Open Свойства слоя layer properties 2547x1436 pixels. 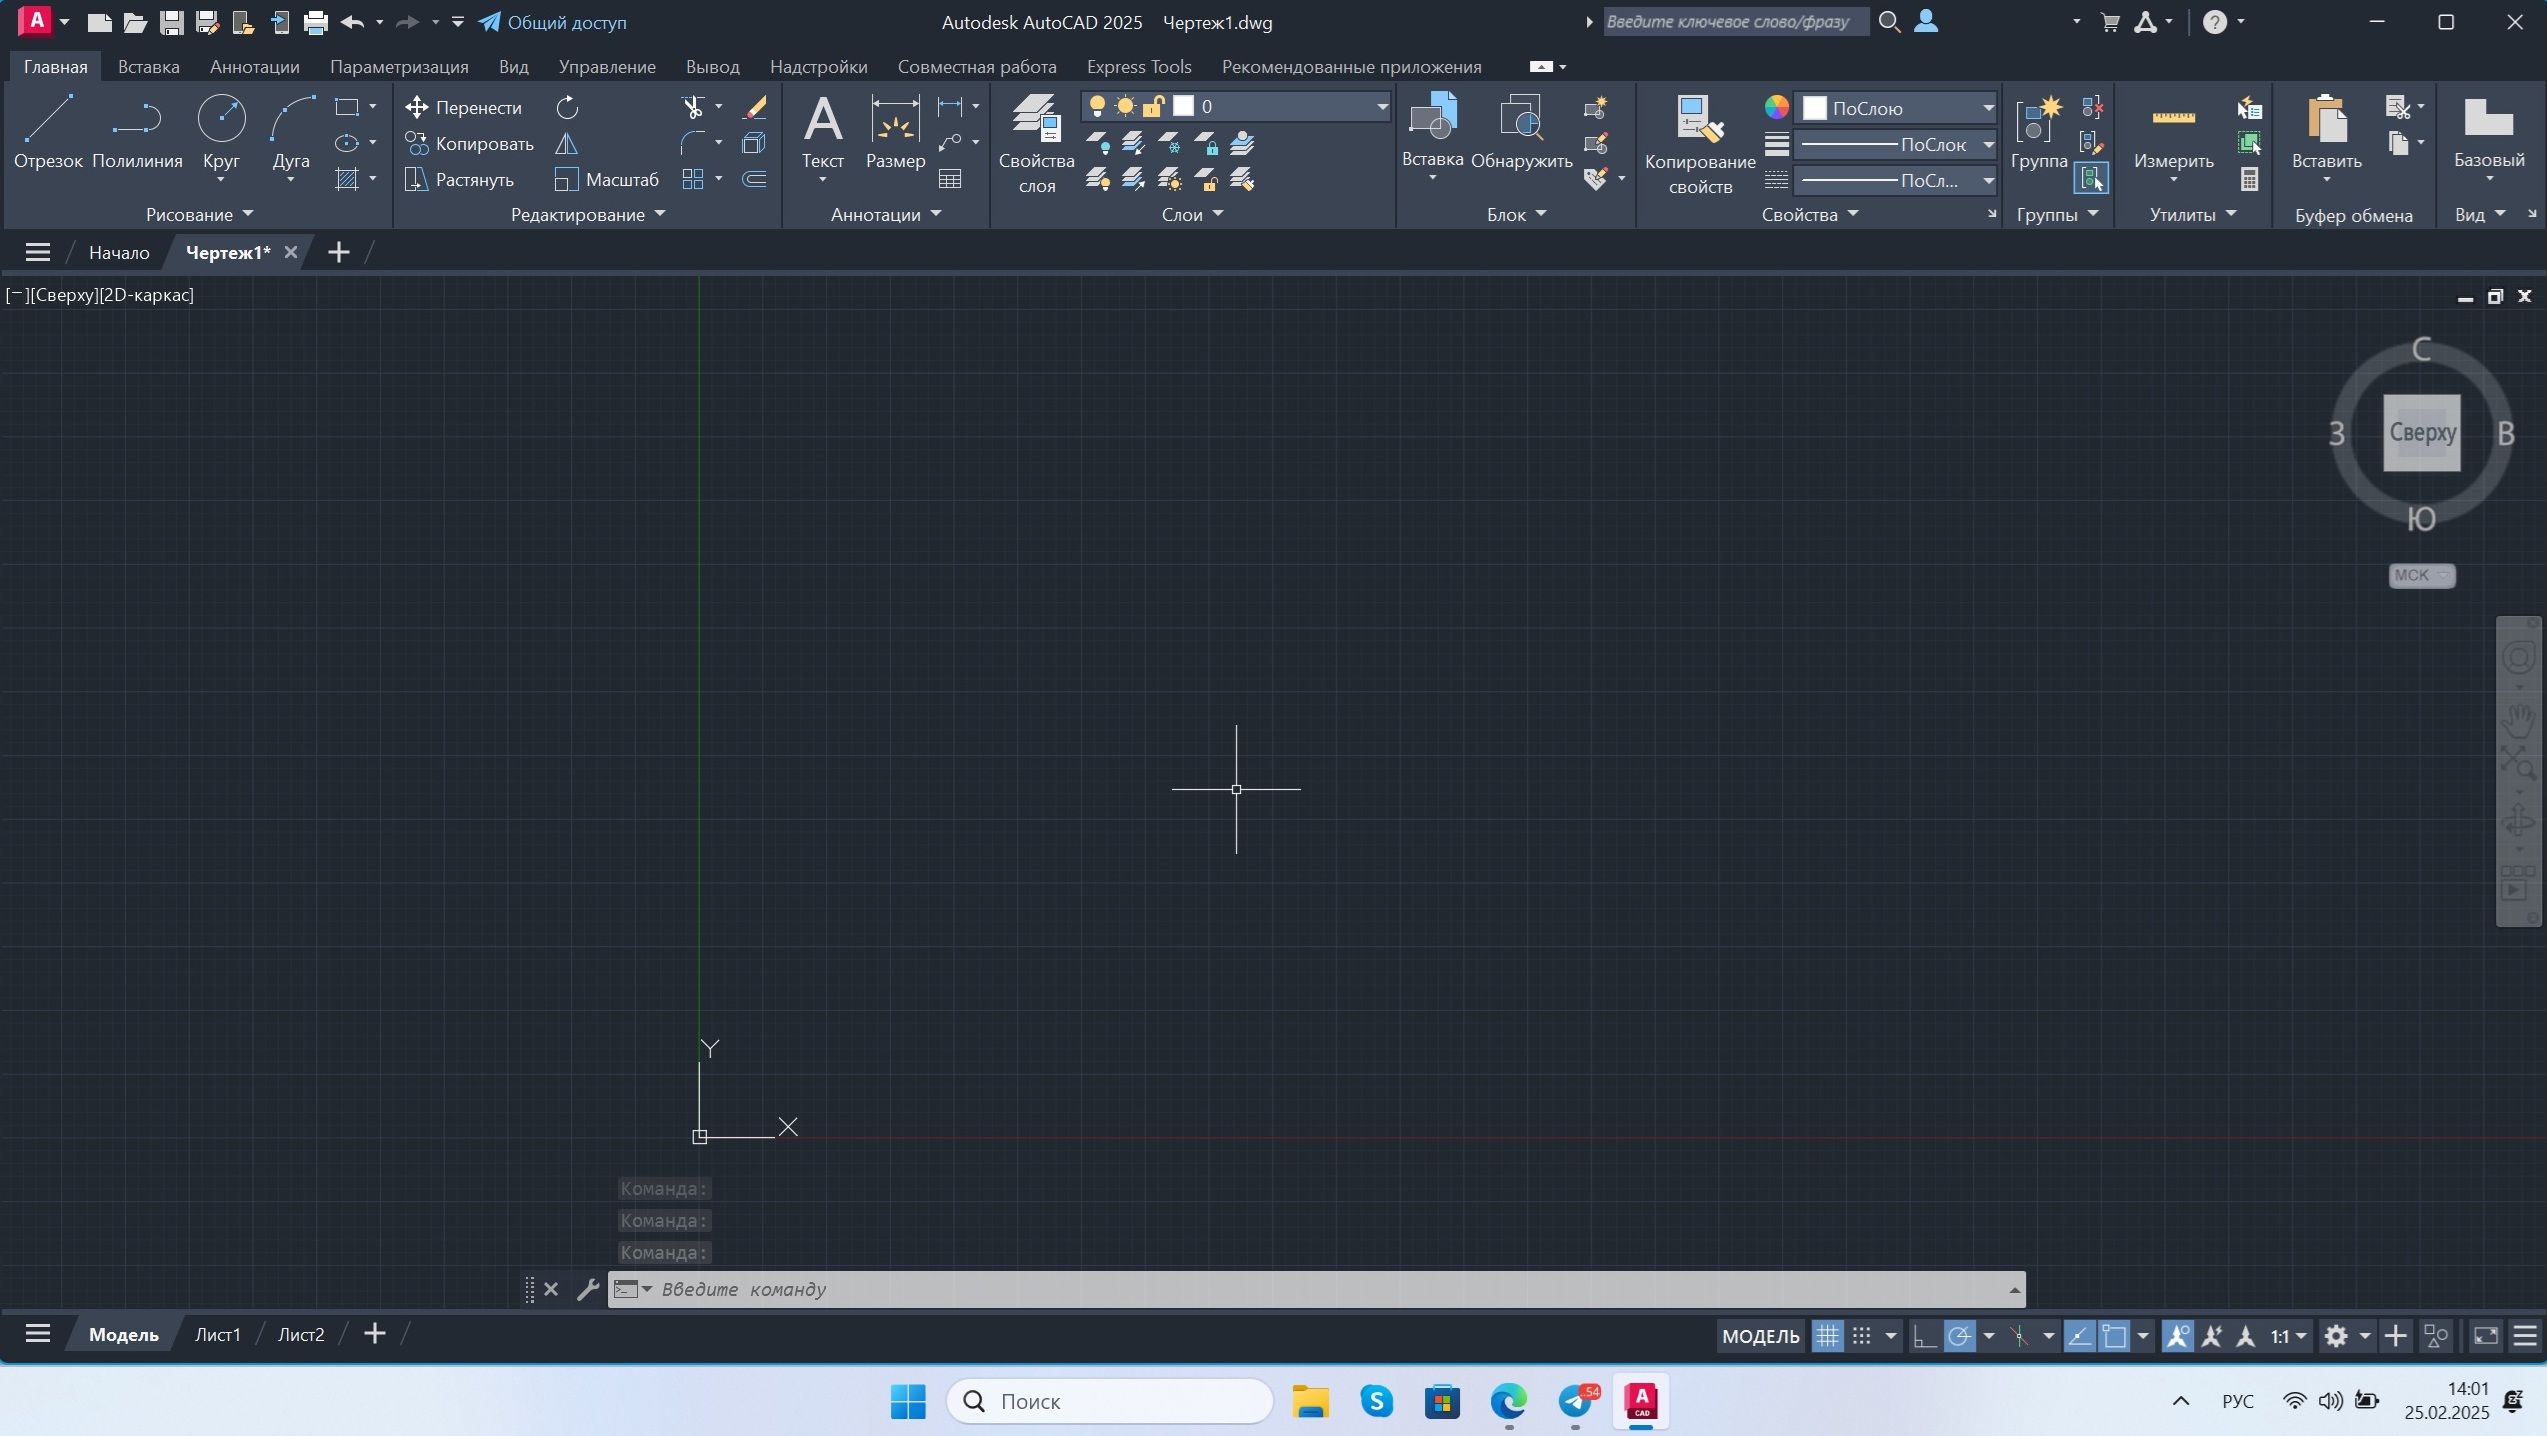(x=1036, y=143)
